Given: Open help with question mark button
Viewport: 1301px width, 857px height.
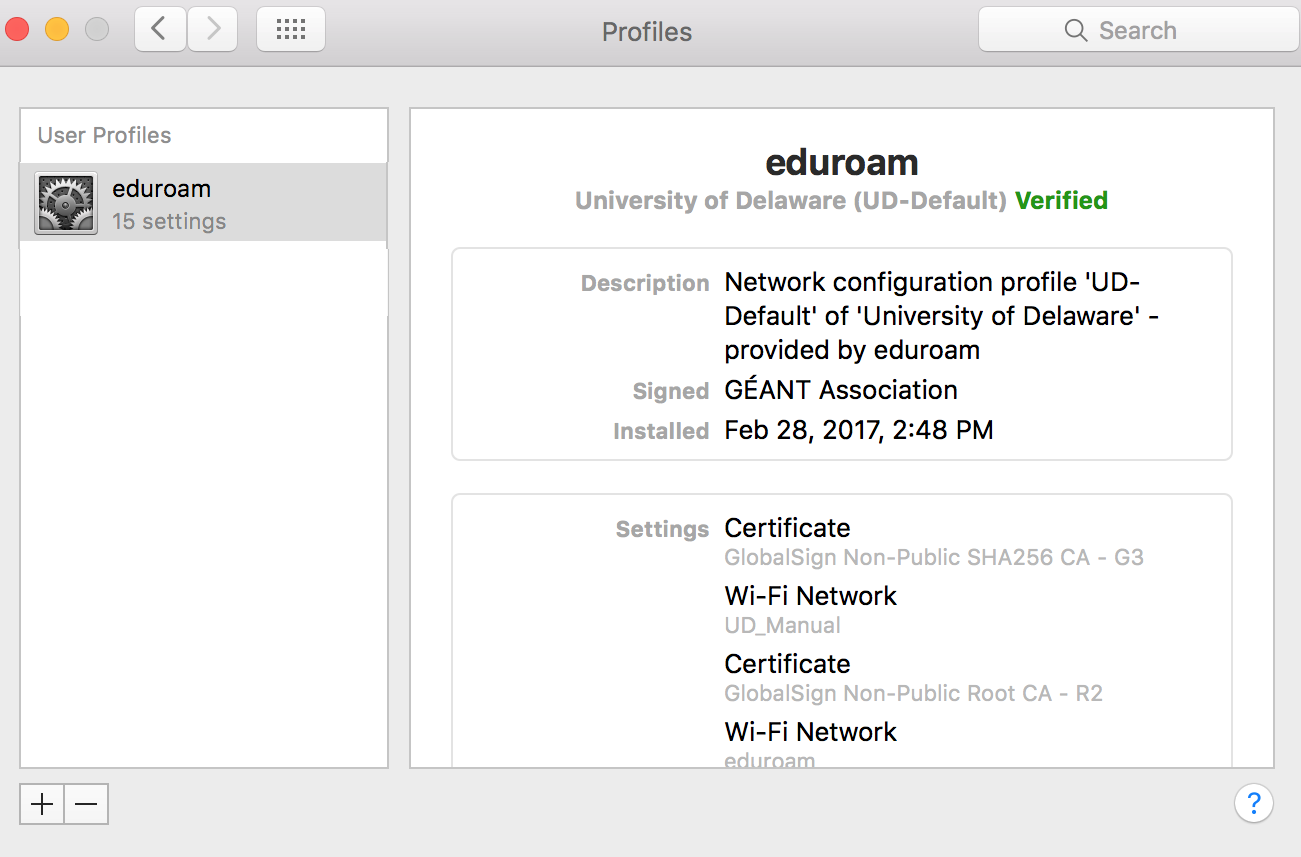Looking at the screenshot, I should (x=1254, y=802).
